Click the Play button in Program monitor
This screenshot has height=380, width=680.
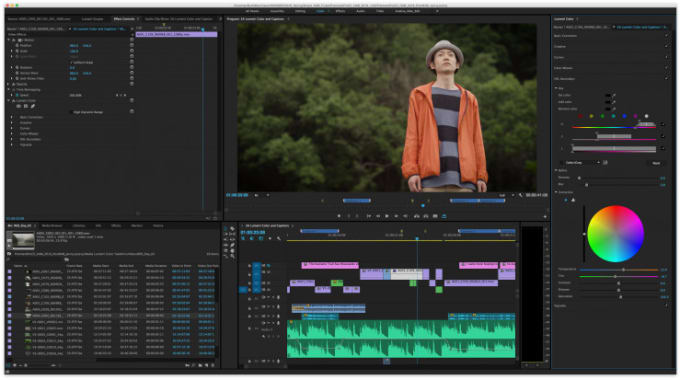pos(387,216)
